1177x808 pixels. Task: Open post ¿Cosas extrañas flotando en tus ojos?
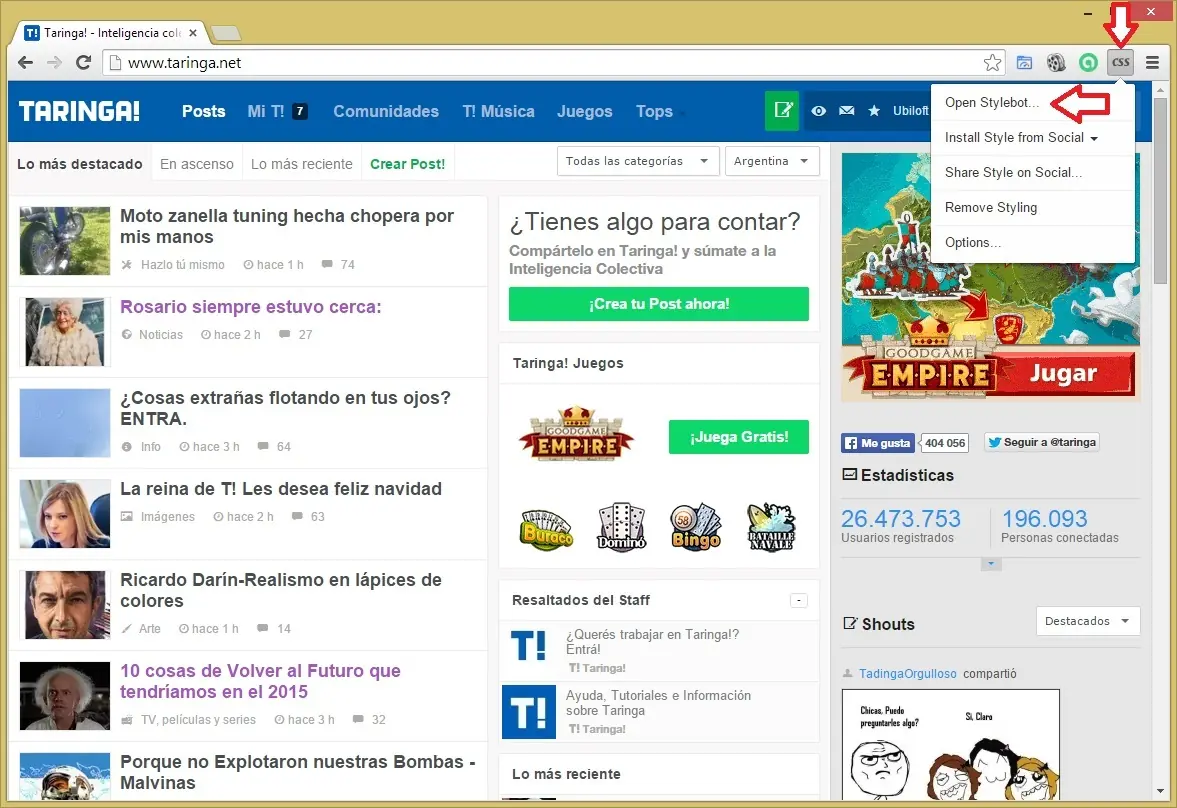click(285, 409)
